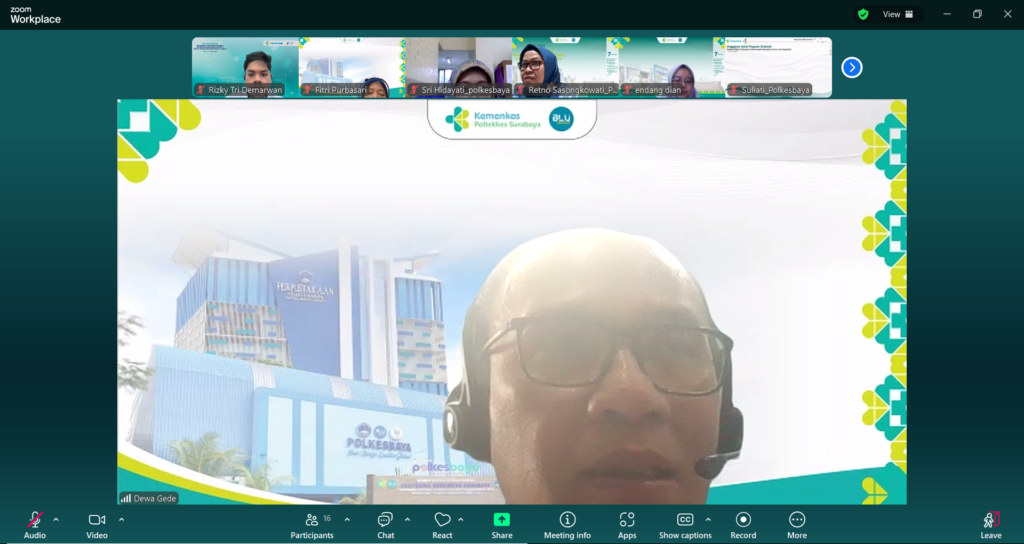
Task: Leave the meeting
Action: 990,524
